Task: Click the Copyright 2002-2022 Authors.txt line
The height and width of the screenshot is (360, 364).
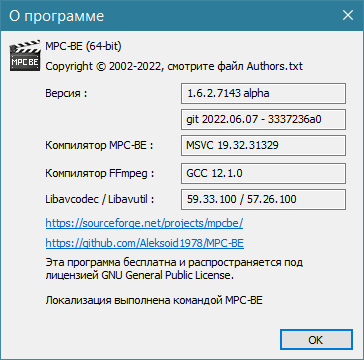Action: tap(174, 66)
